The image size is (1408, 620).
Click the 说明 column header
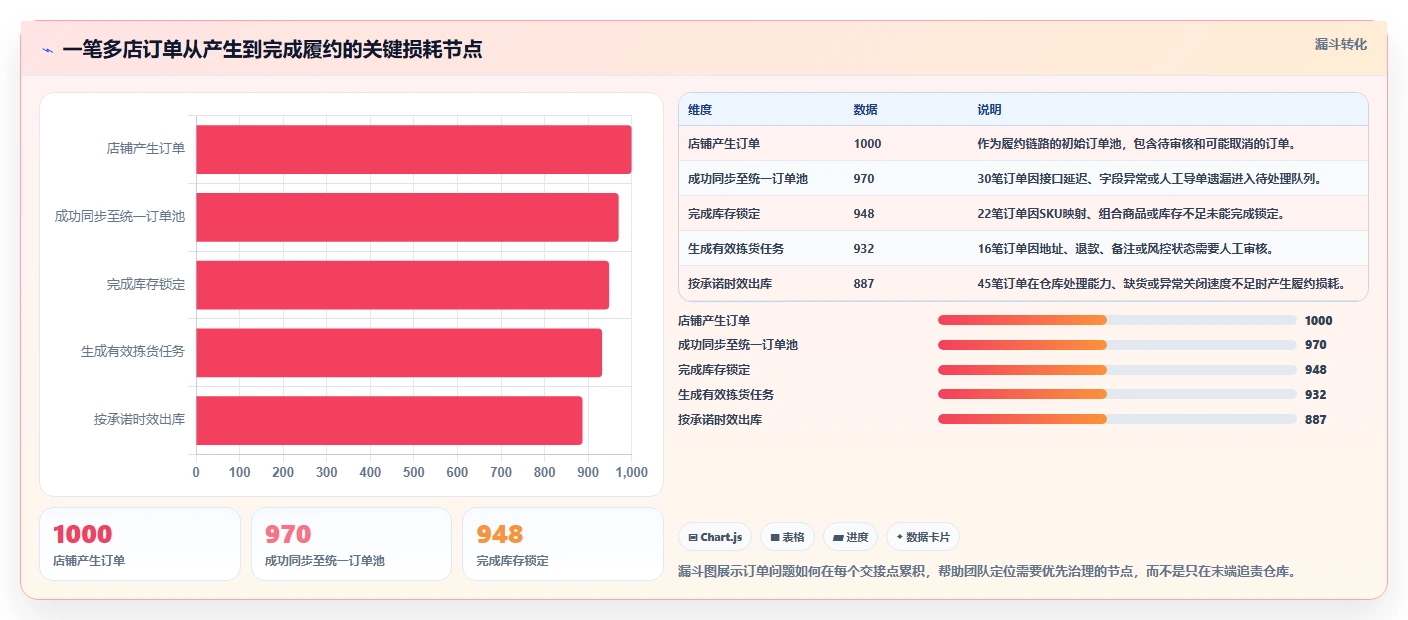pyautogui.click(x=990, y=110)
